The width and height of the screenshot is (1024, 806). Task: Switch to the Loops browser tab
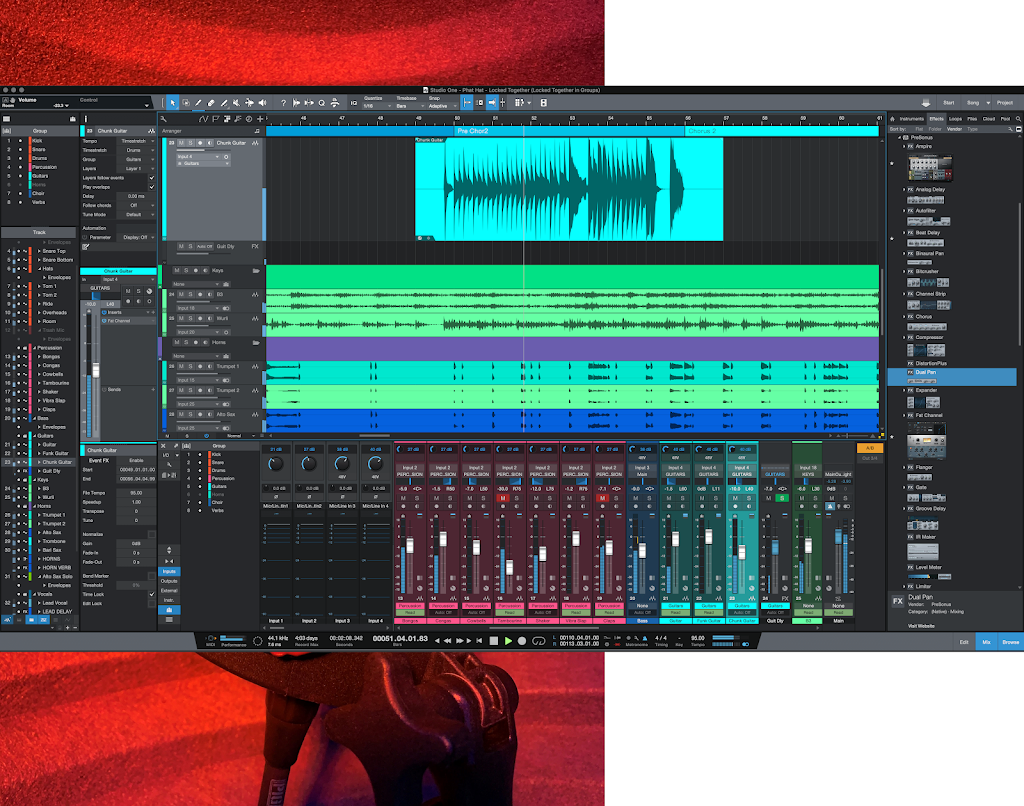click(x=957, y=119)
